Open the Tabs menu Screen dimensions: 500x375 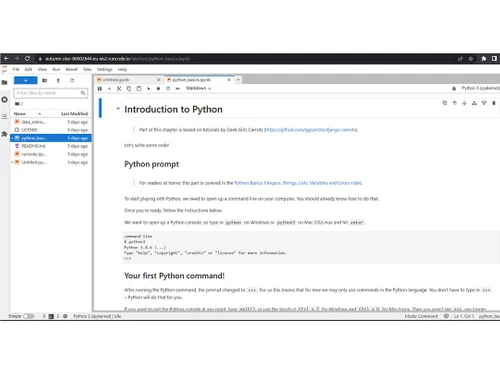point(87,69)
